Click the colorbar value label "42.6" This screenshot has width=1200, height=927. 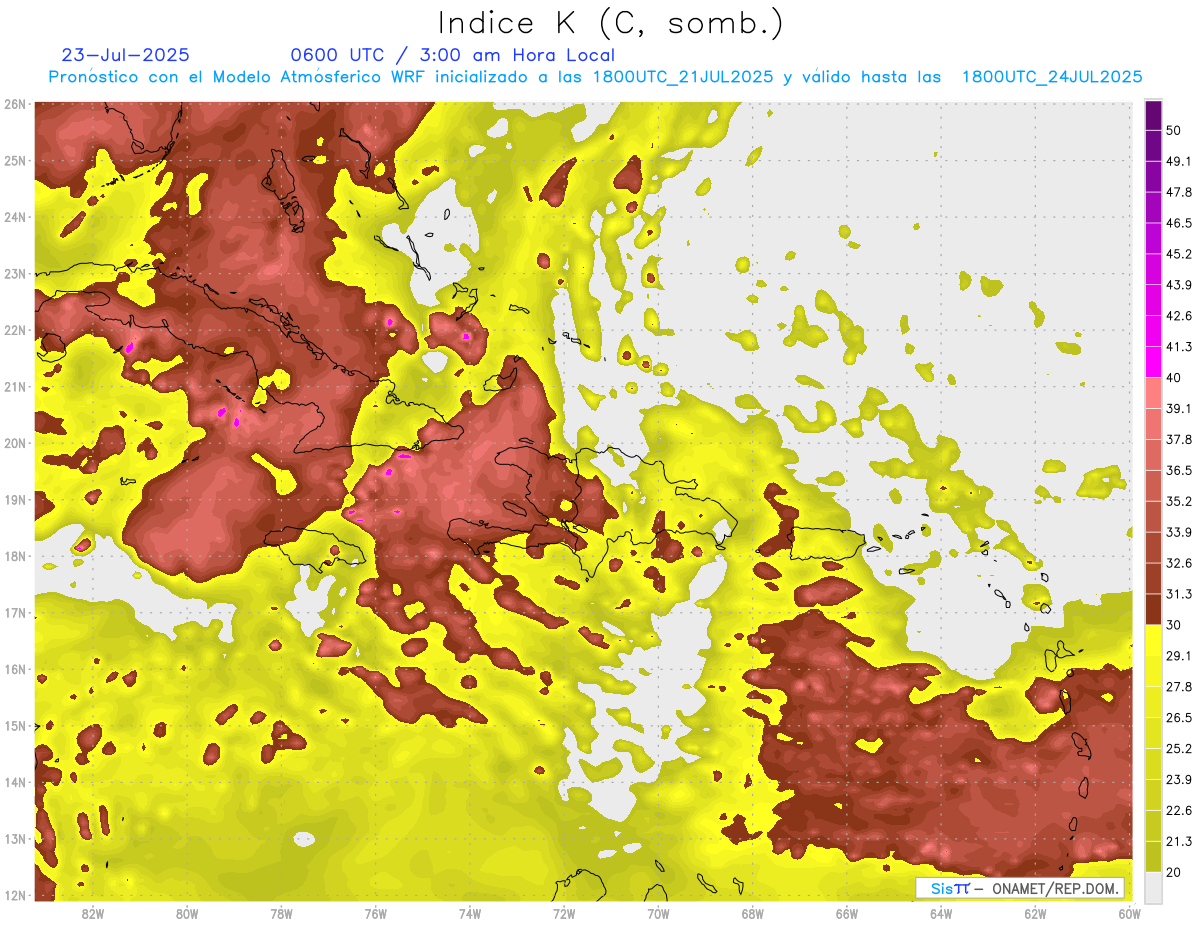tap(1178, 316)
